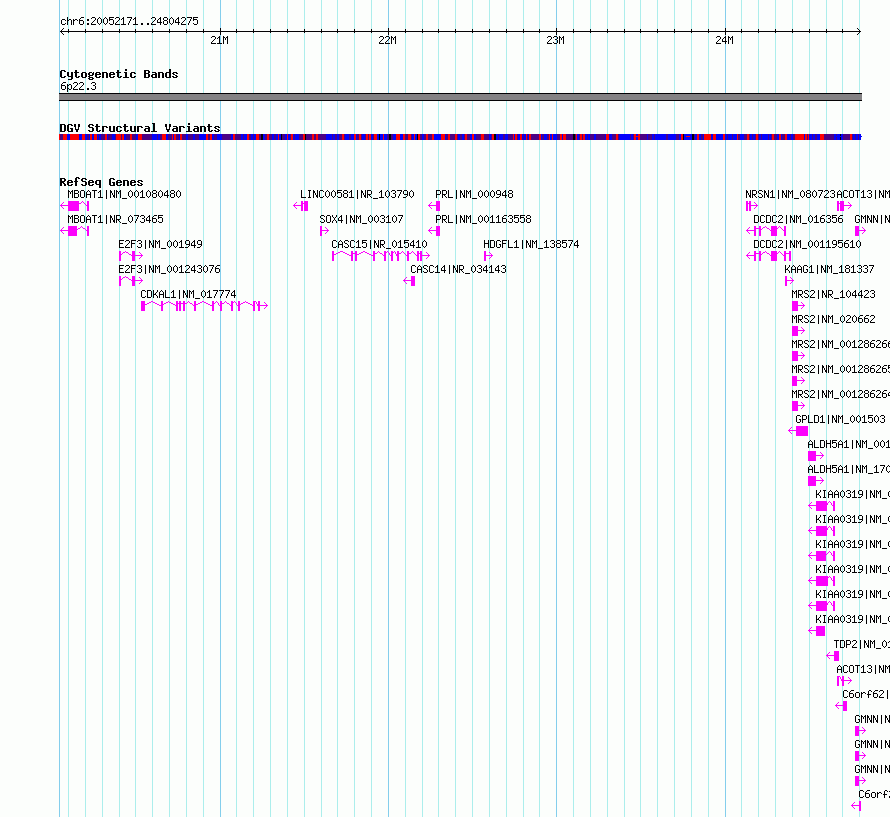Click the CASC14 gene glyph
The height and width of the screenshot is (817, 890).
click(409, 281)
